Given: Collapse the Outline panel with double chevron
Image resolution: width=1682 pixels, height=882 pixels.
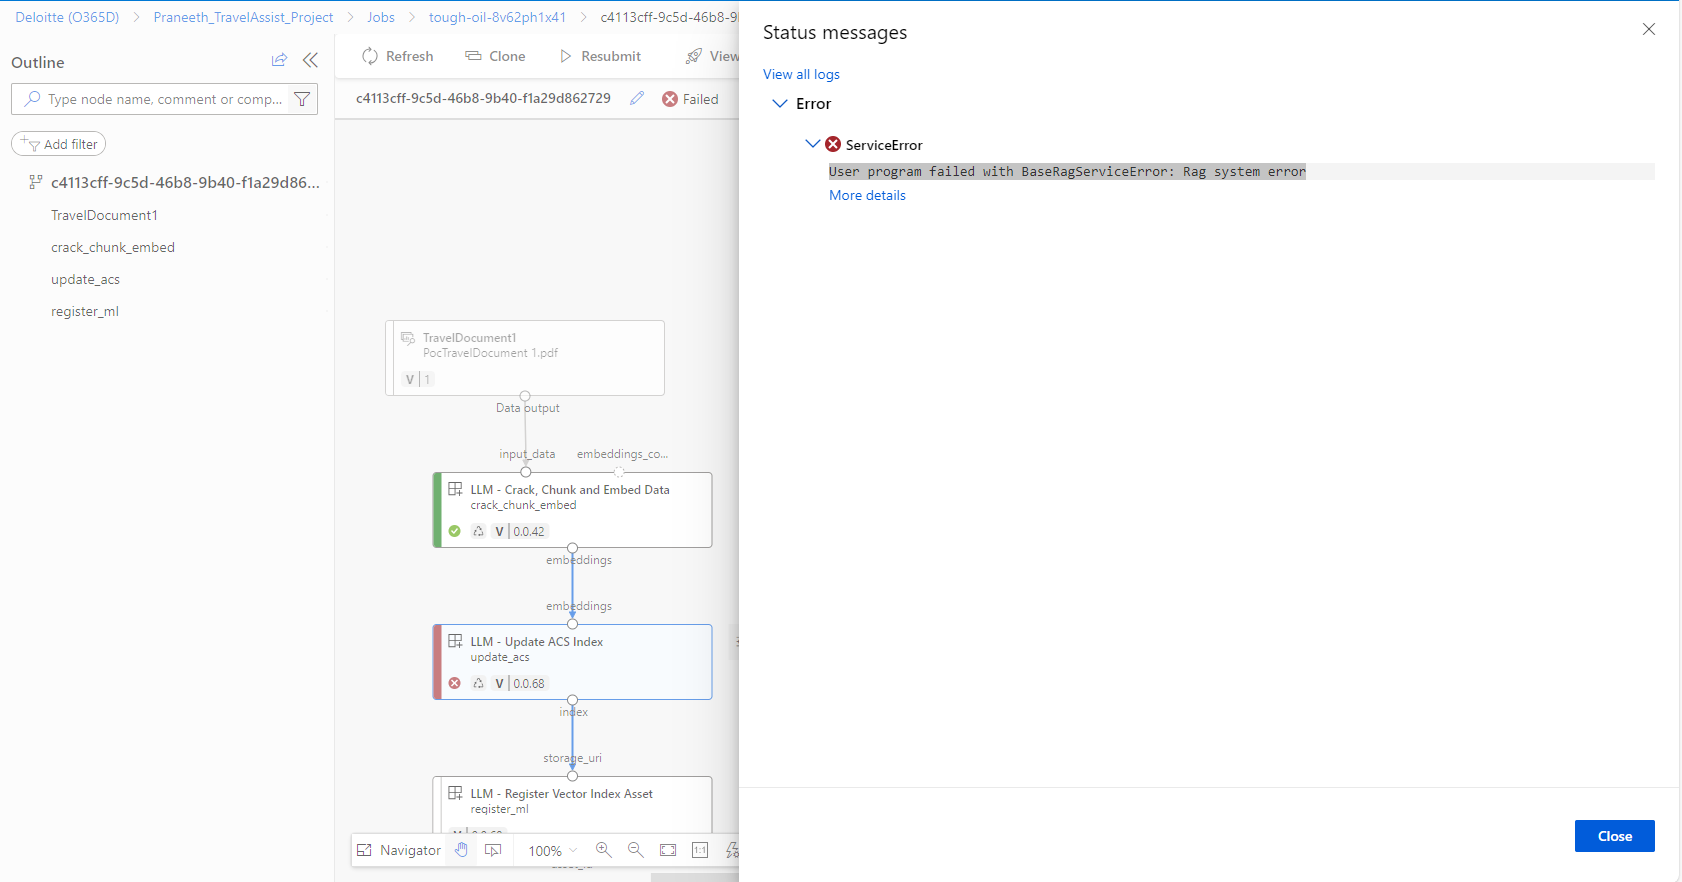Looking at the screenshot, I should (x=310, y=61).
